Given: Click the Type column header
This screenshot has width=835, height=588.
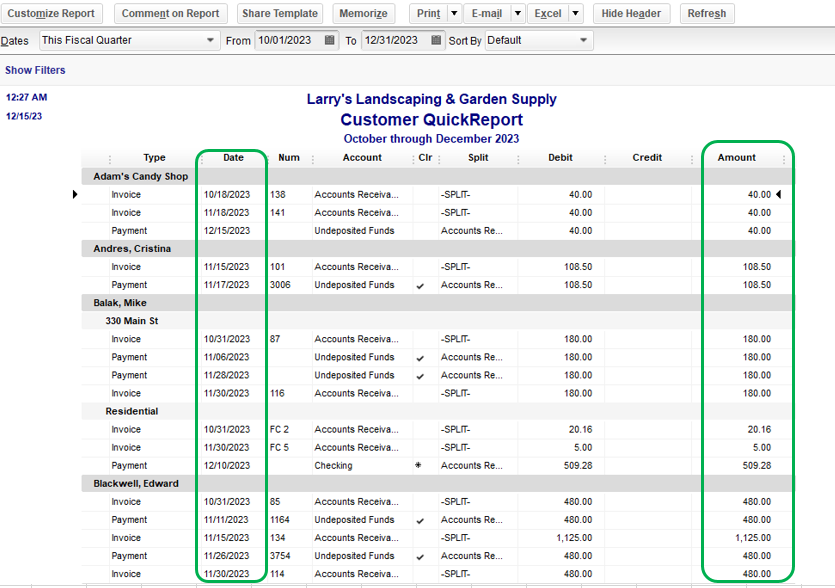Looking at the screenshot, I should (154, 158).
